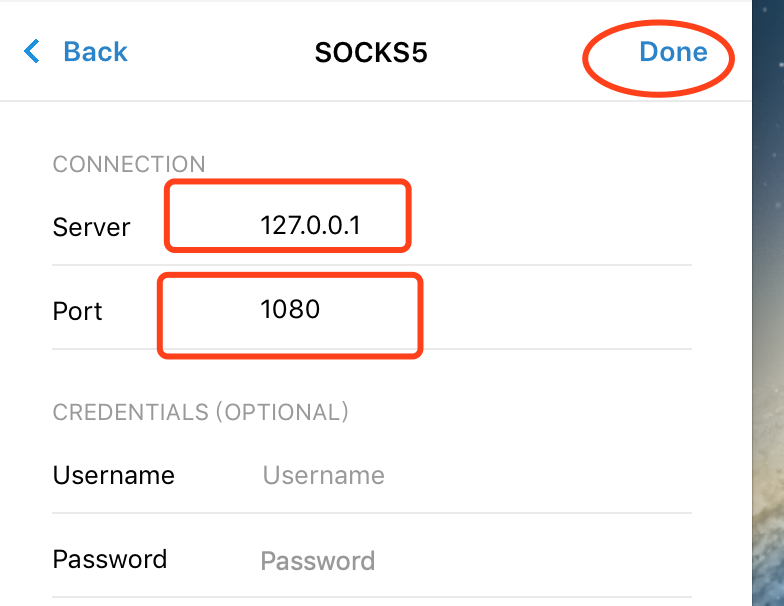784x606 pixels.
Task: Click the CREDENTIALS (OPTIONAL) section header
Action: point(200,412)
